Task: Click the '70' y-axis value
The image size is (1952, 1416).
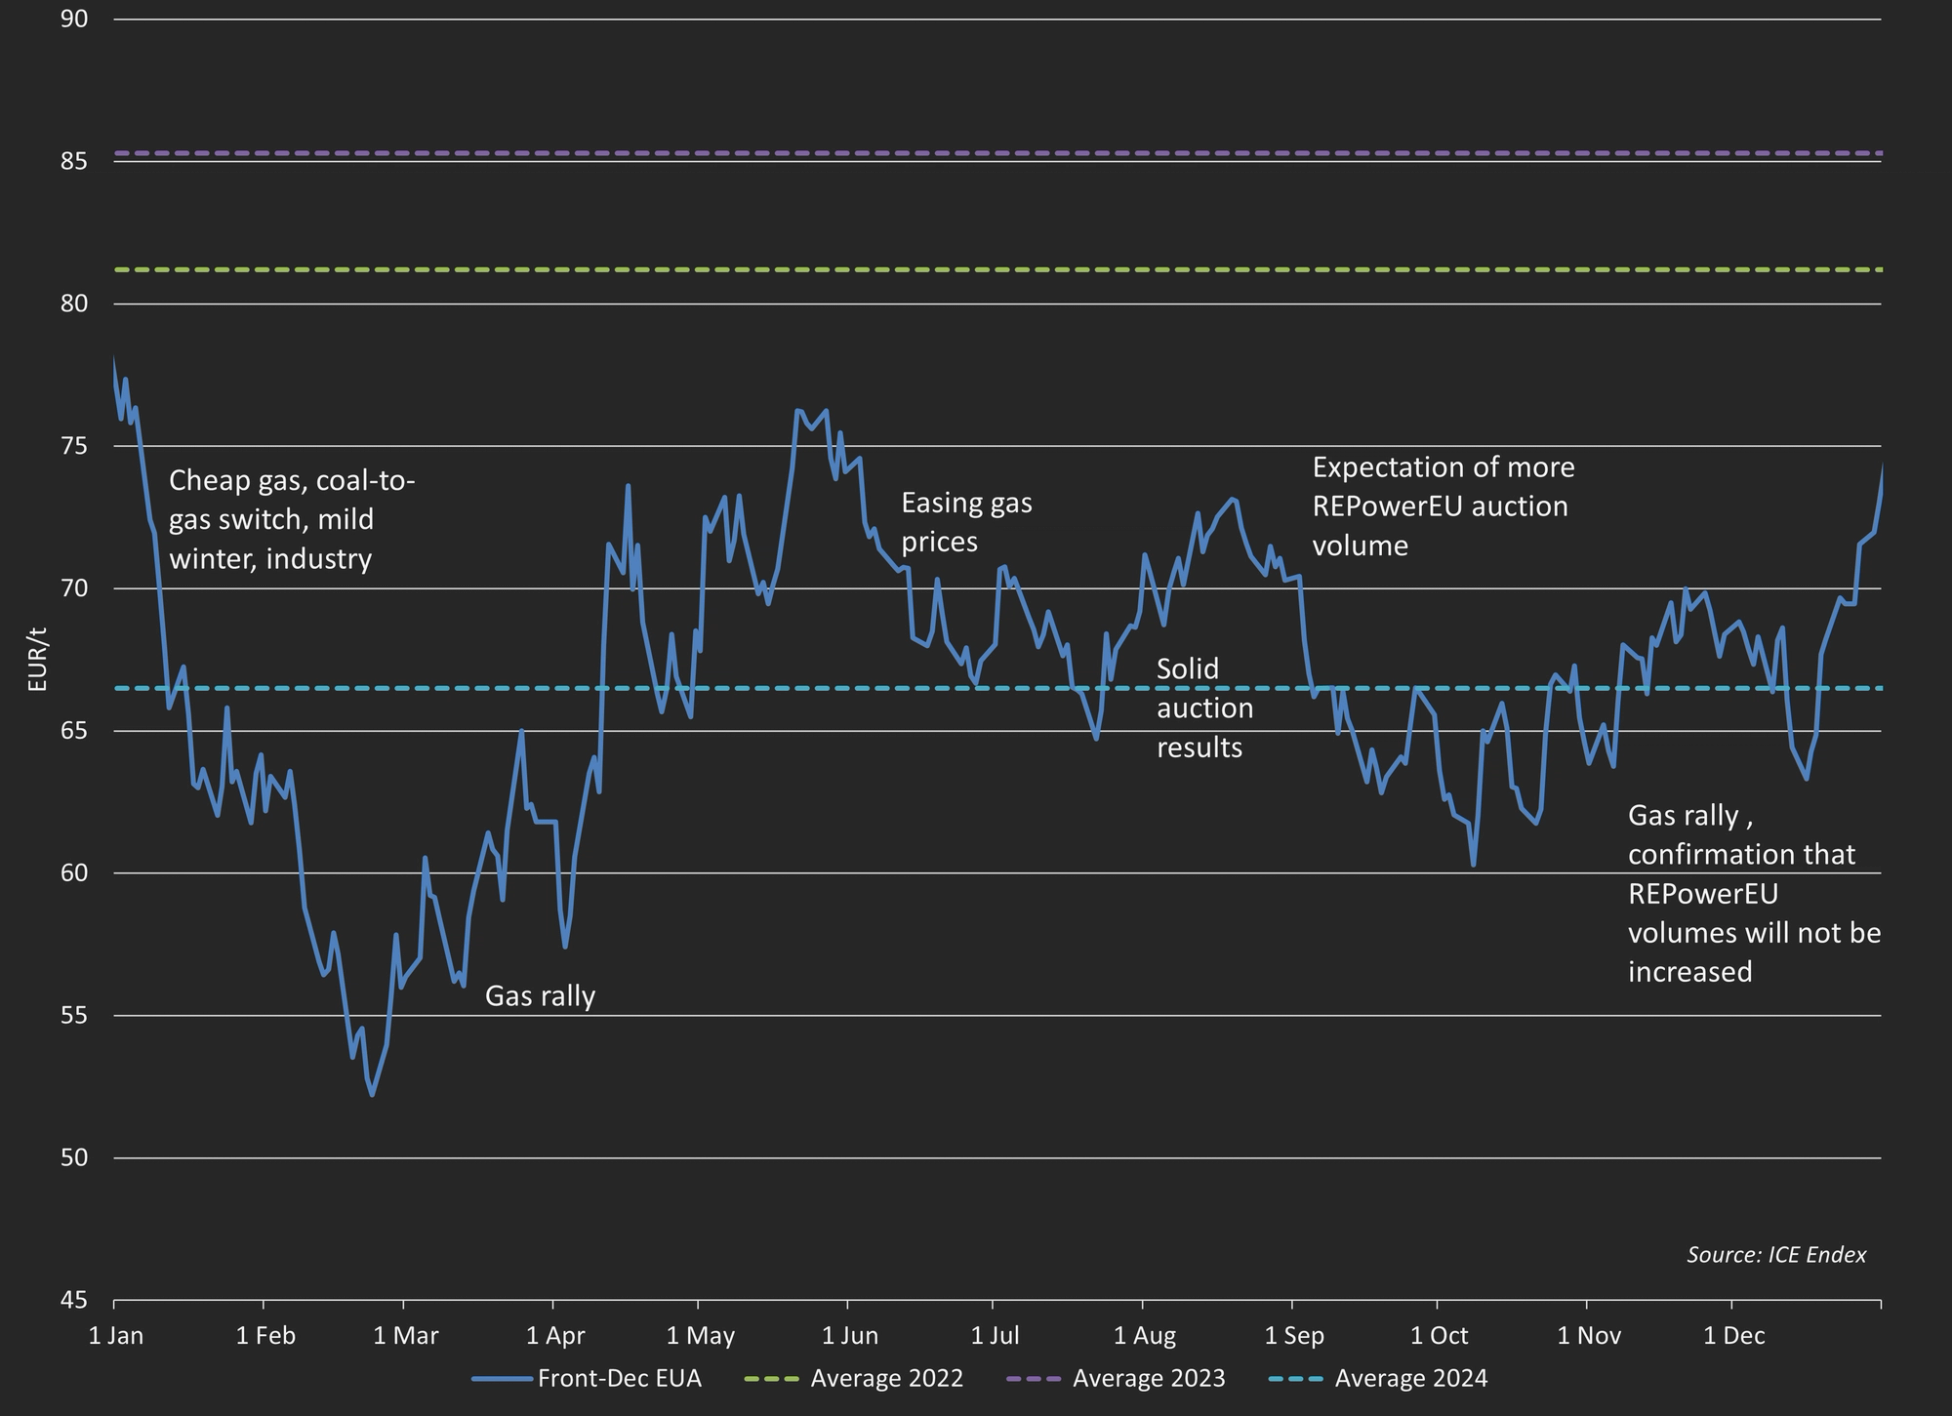Action: (74, 588)
